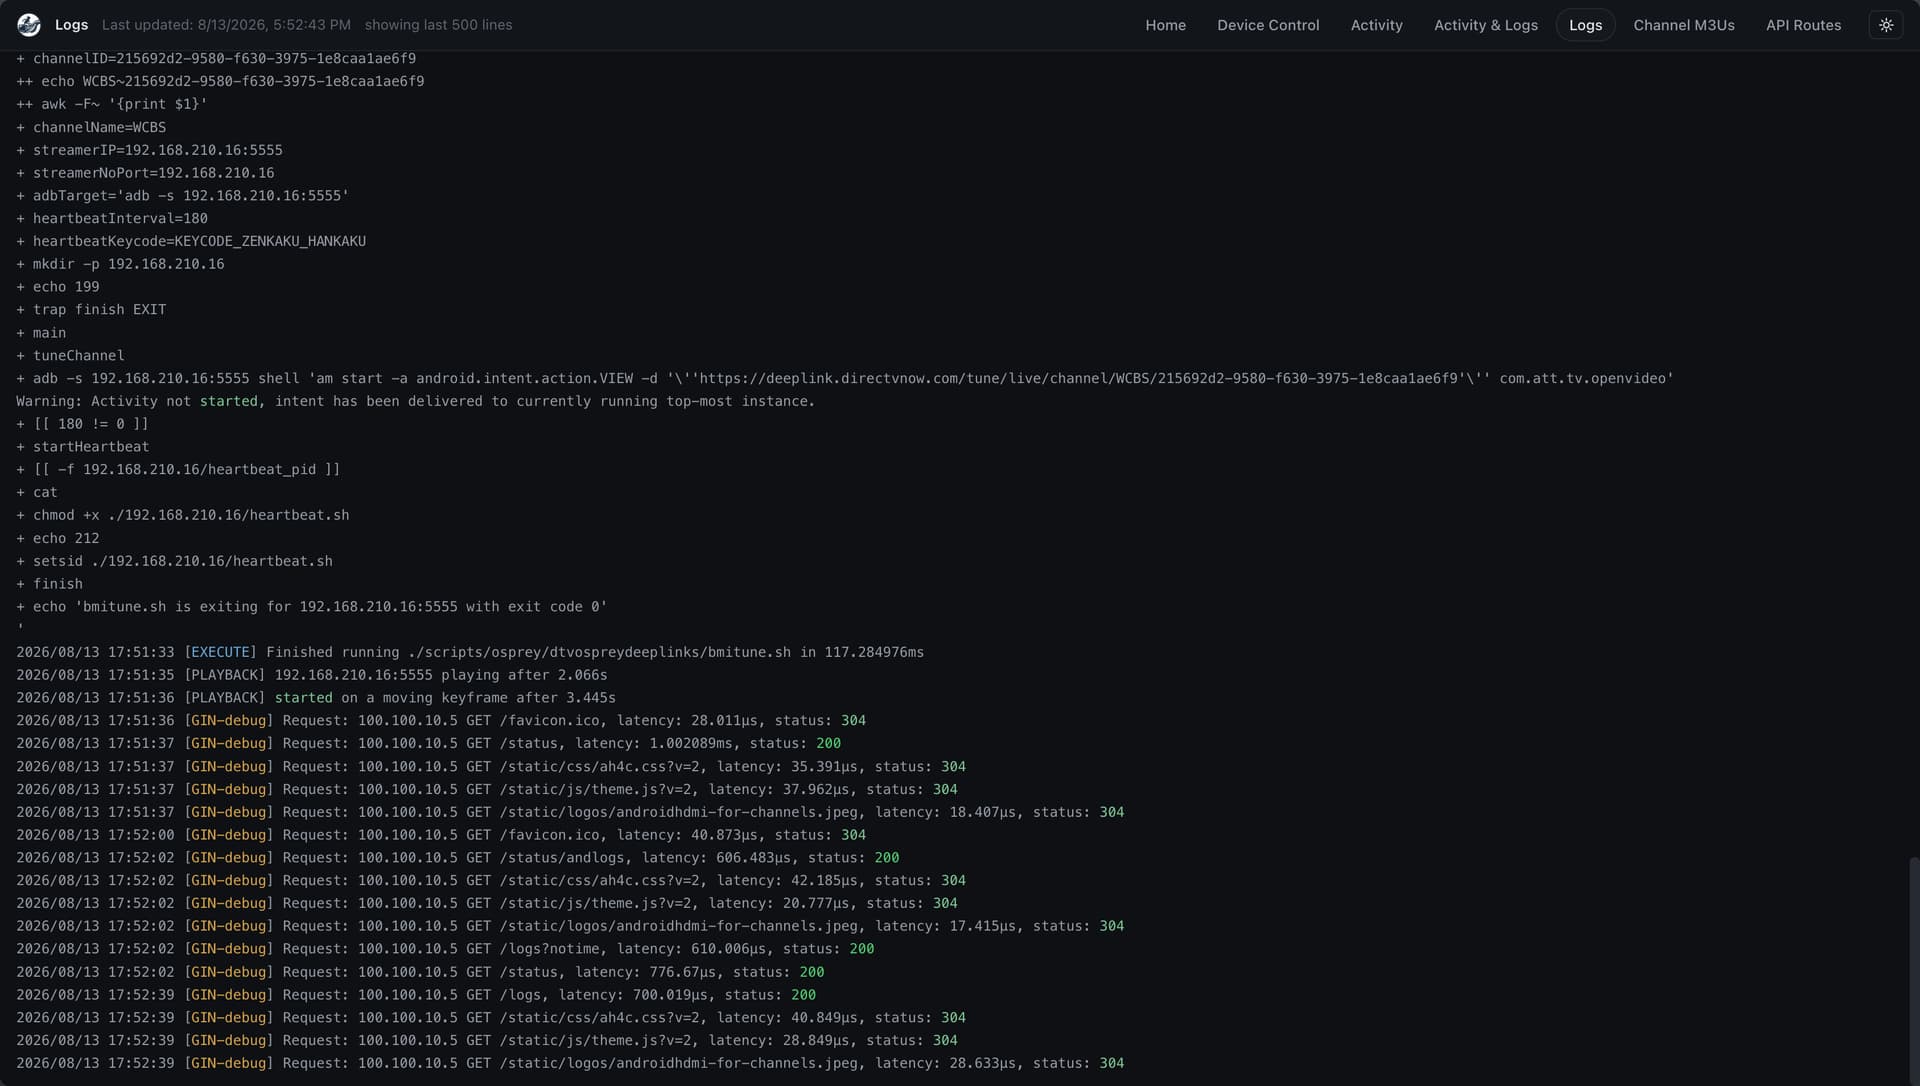Click the vertical scrollbar thumb on the right edge
1920x1086 pixels.
(x=1914, y=968)
